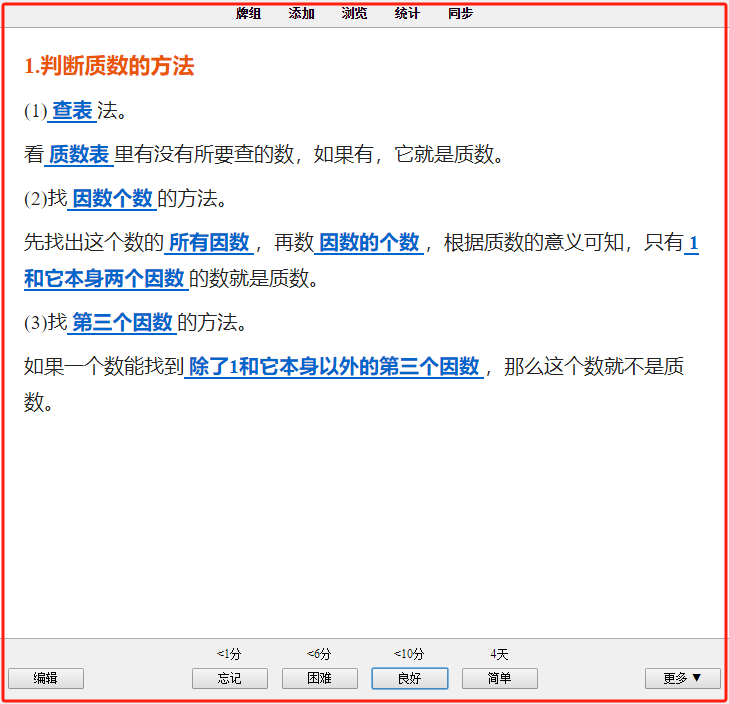Click the <10分 interval label

tap(409, 654)
